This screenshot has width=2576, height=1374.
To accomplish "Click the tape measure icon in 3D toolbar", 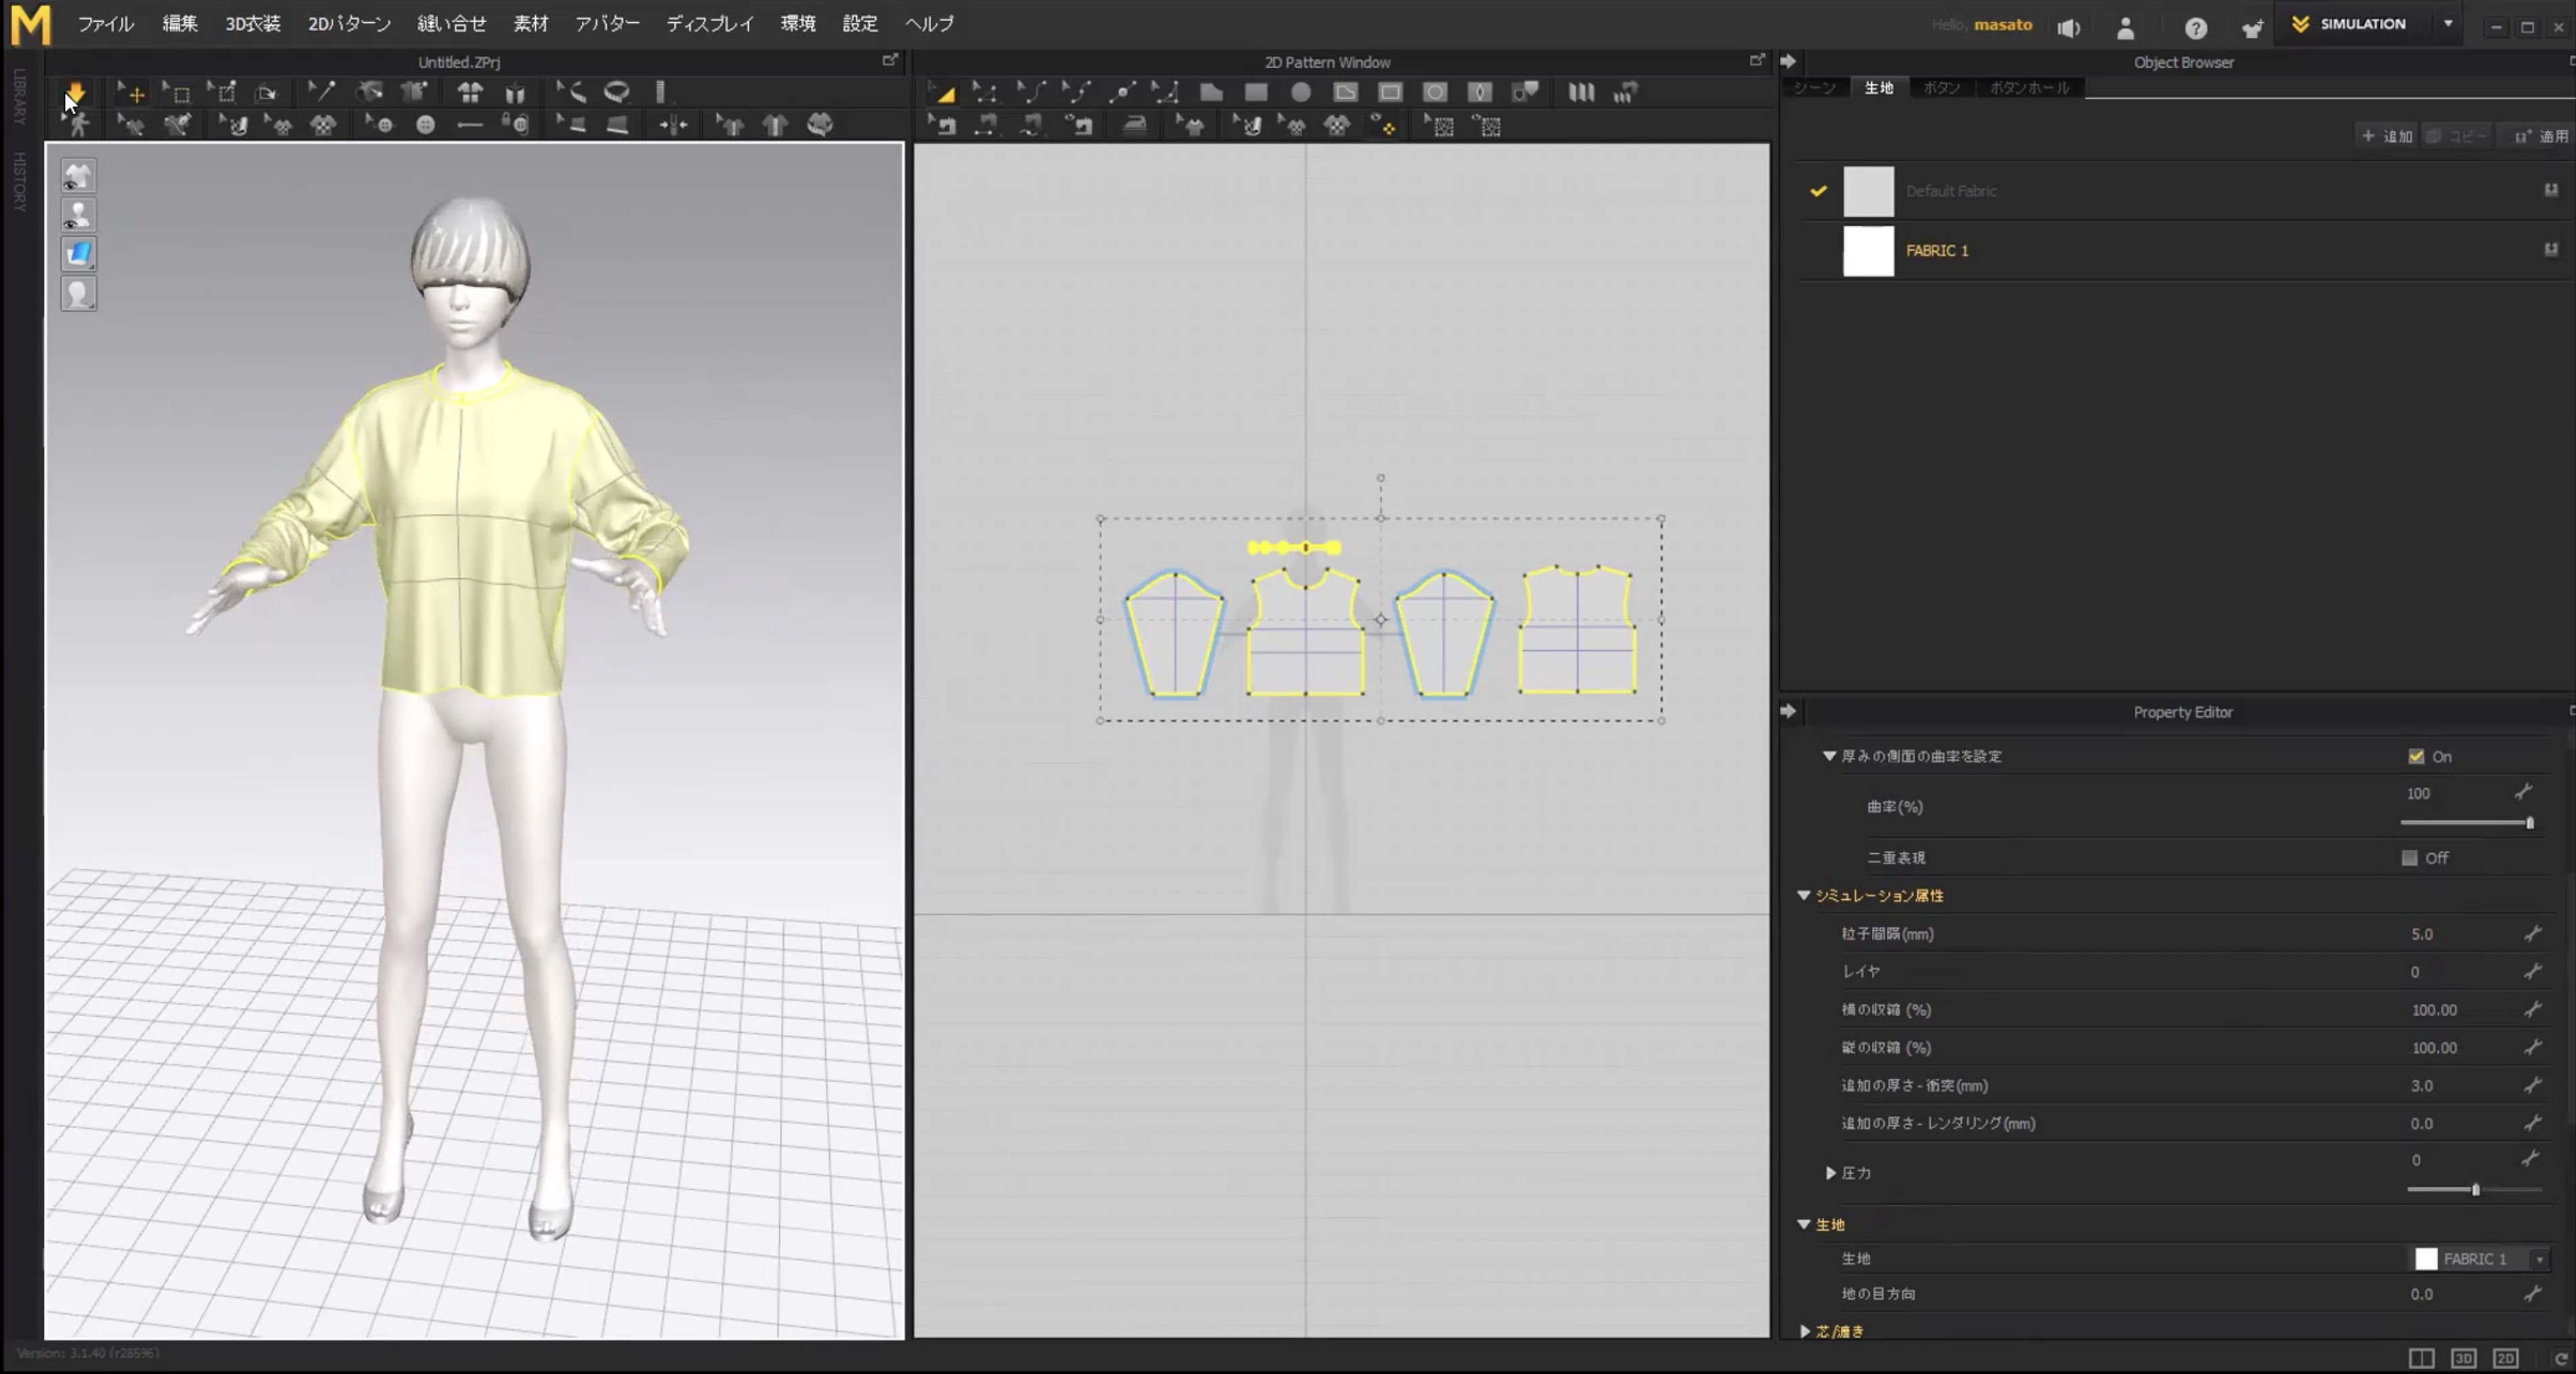I will [617, 92].
